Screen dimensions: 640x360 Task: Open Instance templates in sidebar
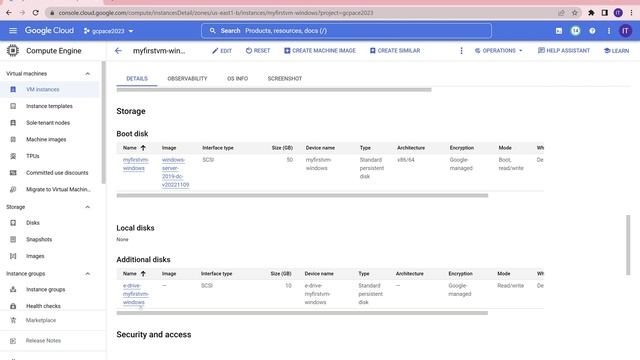49,106
